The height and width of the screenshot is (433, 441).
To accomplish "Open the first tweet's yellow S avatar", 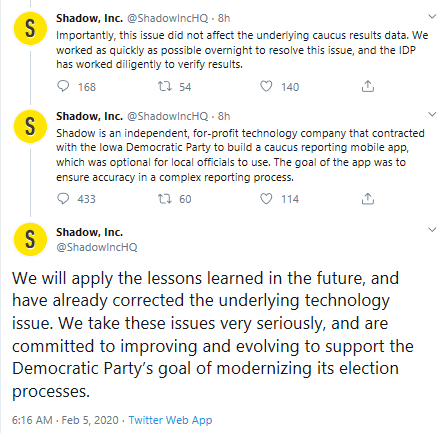I will (30, 28).
